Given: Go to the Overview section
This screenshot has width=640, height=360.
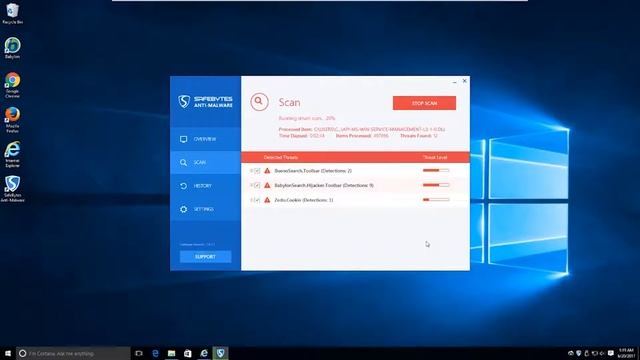Looking at the screenshot, I should tap(205, 139).
